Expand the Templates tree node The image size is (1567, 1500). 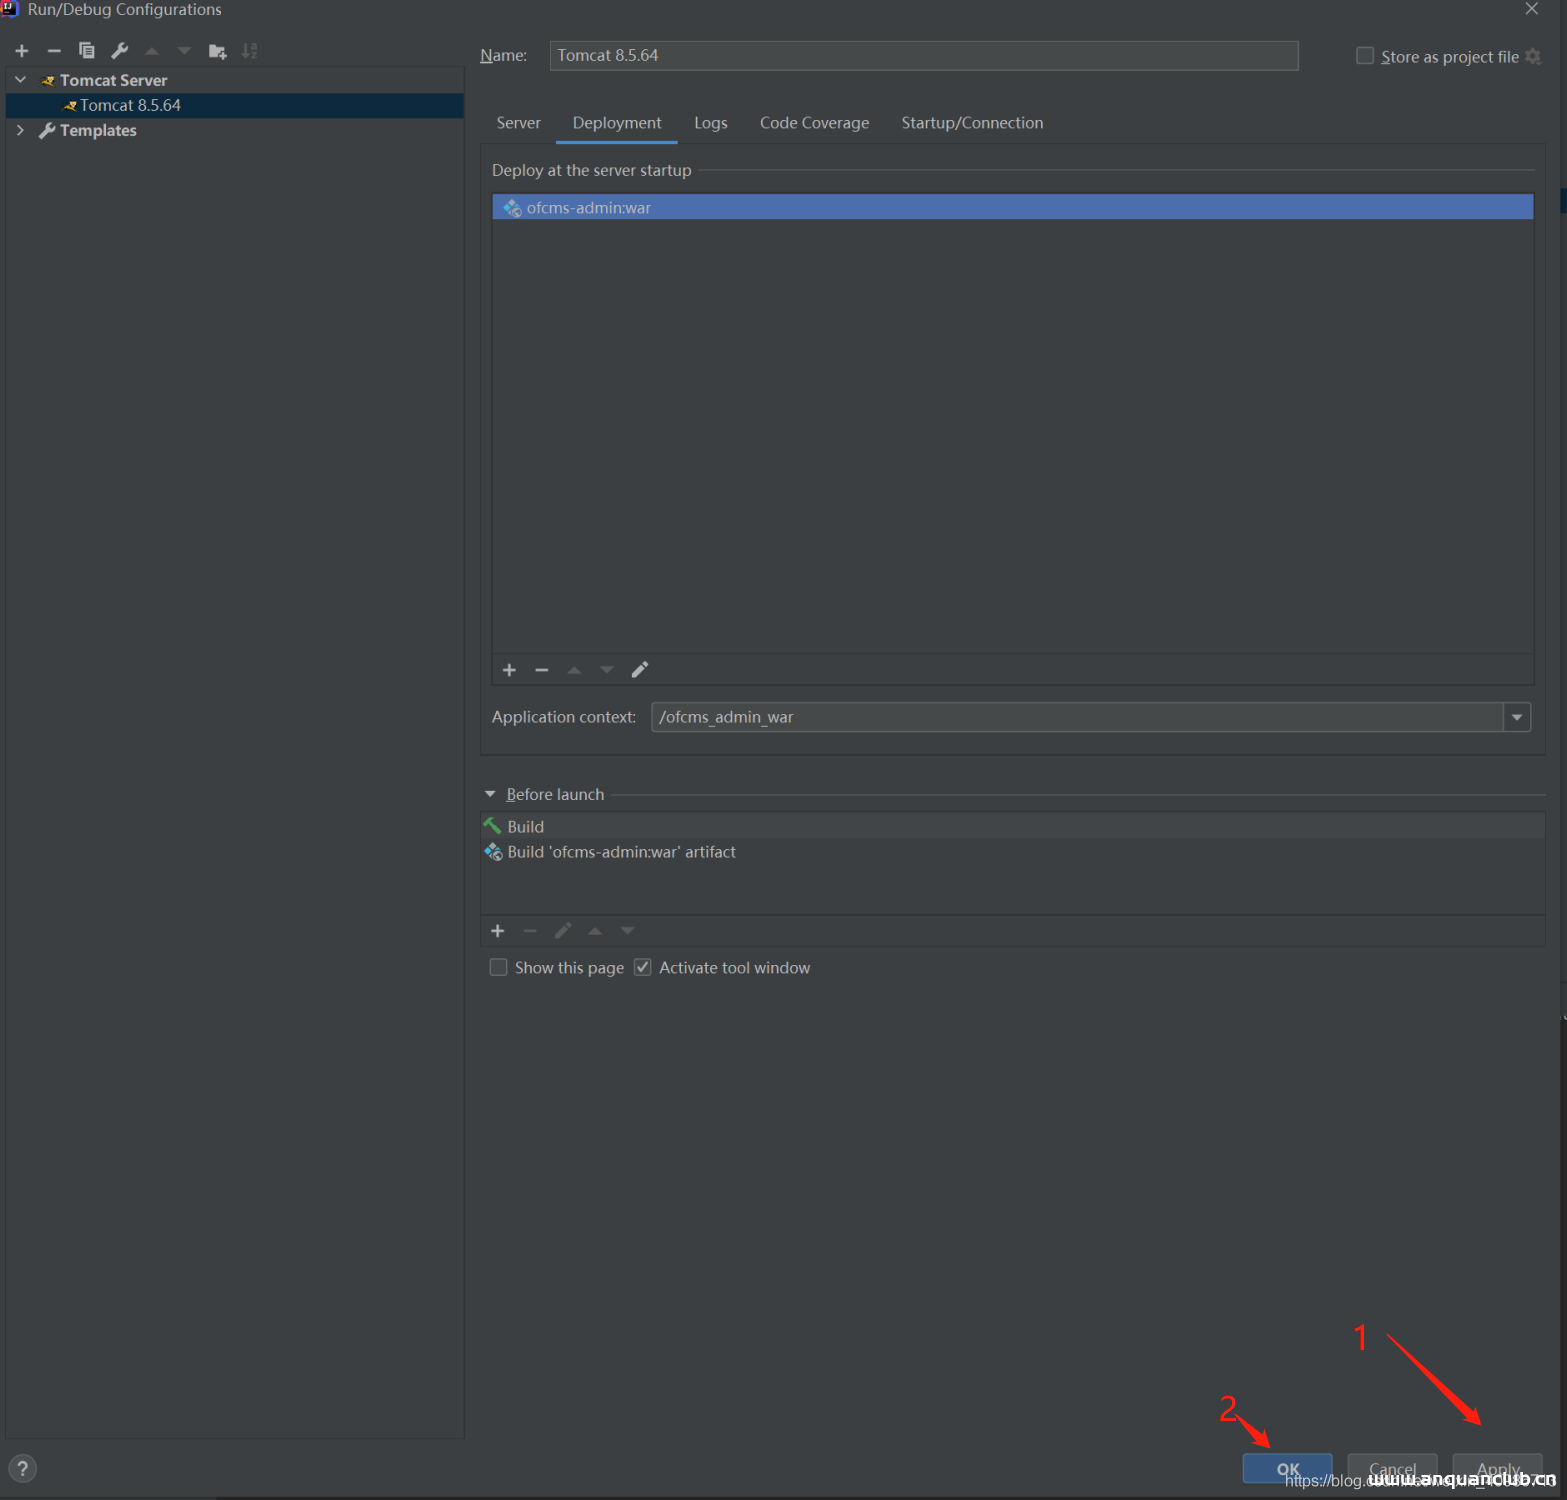coord(20,130)
